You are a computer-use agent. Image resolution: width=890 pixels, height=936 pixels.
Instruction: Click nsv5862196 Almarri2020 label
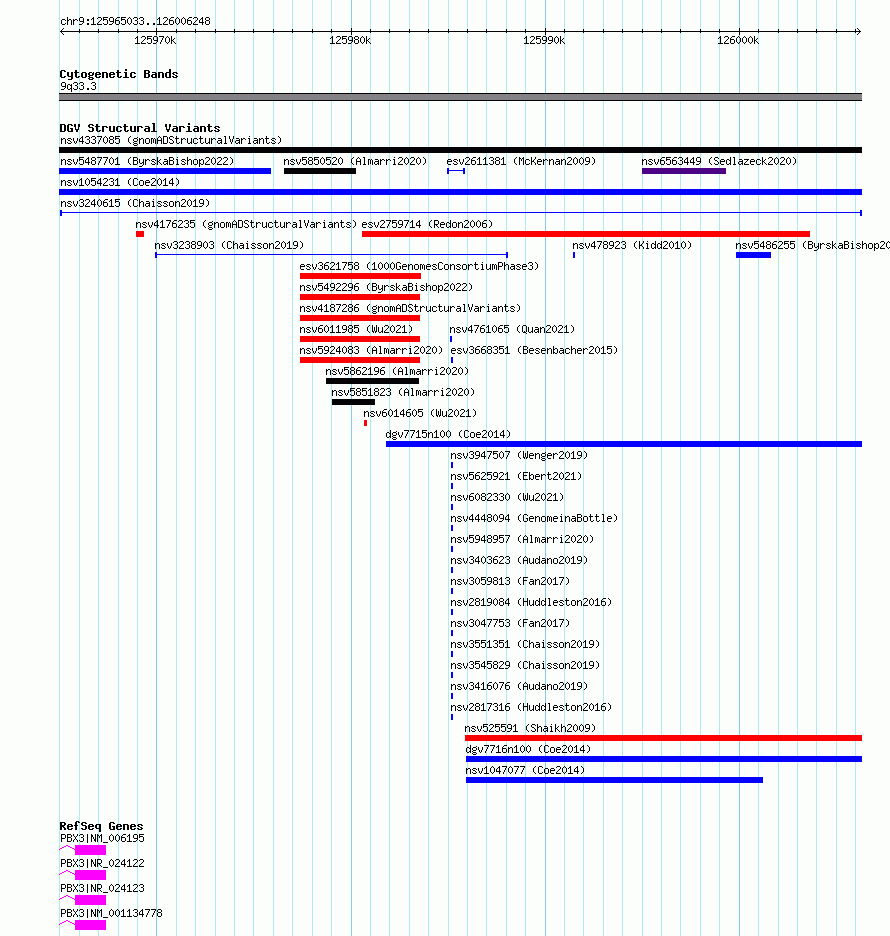(397, 371)
